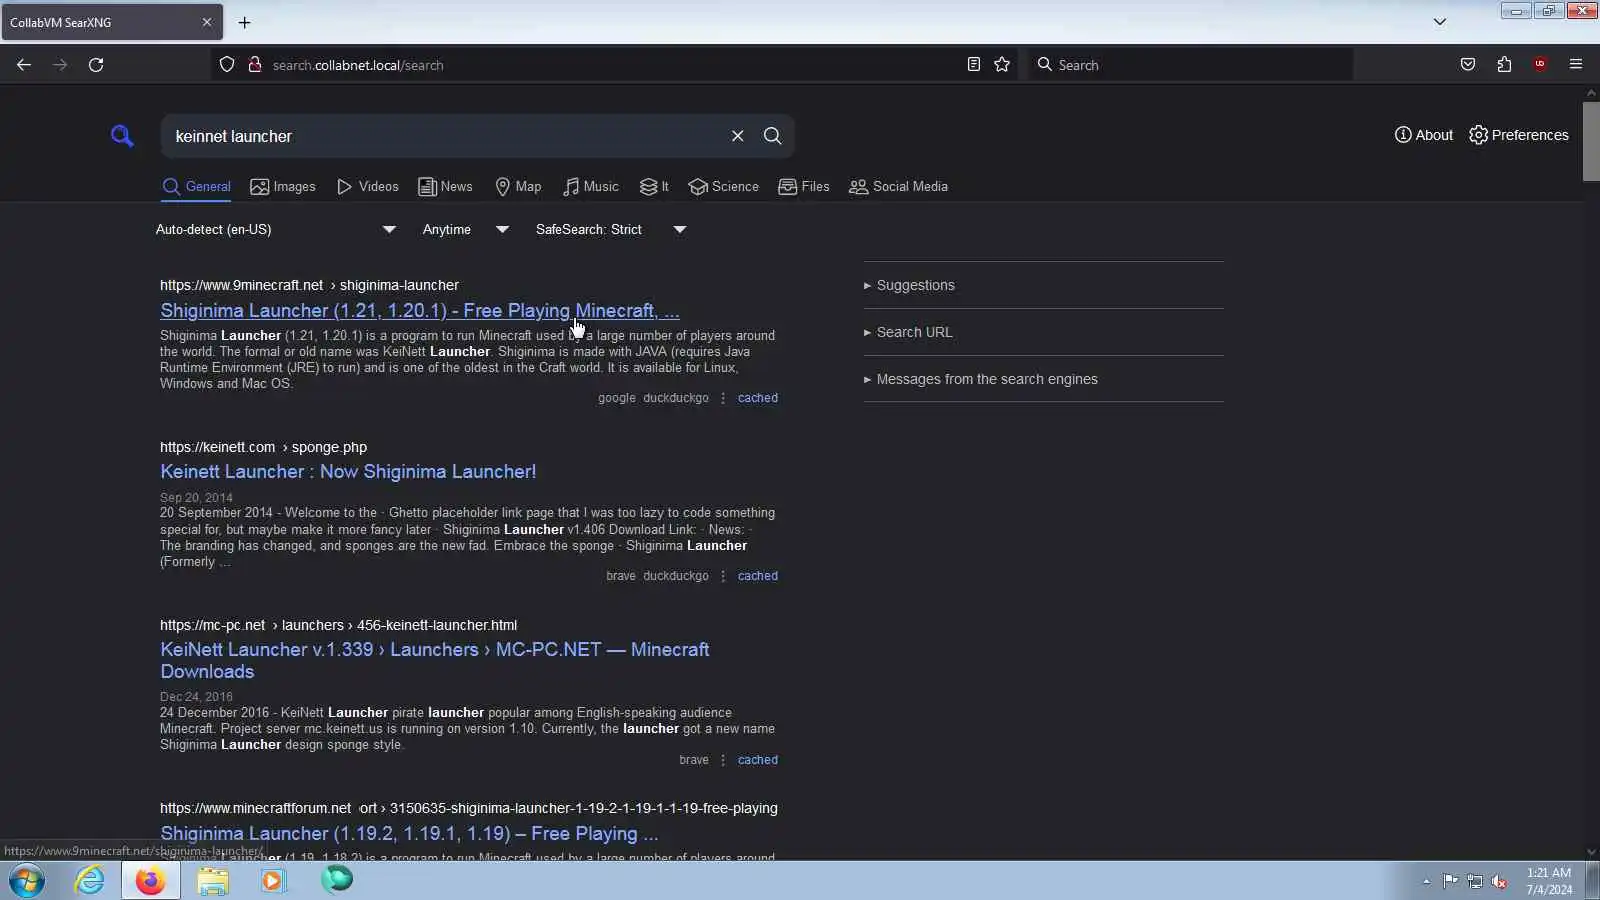Viewport: 1600px width, 900px height.
Task: Open a new browser tab
Action: (x=244, y=22)
